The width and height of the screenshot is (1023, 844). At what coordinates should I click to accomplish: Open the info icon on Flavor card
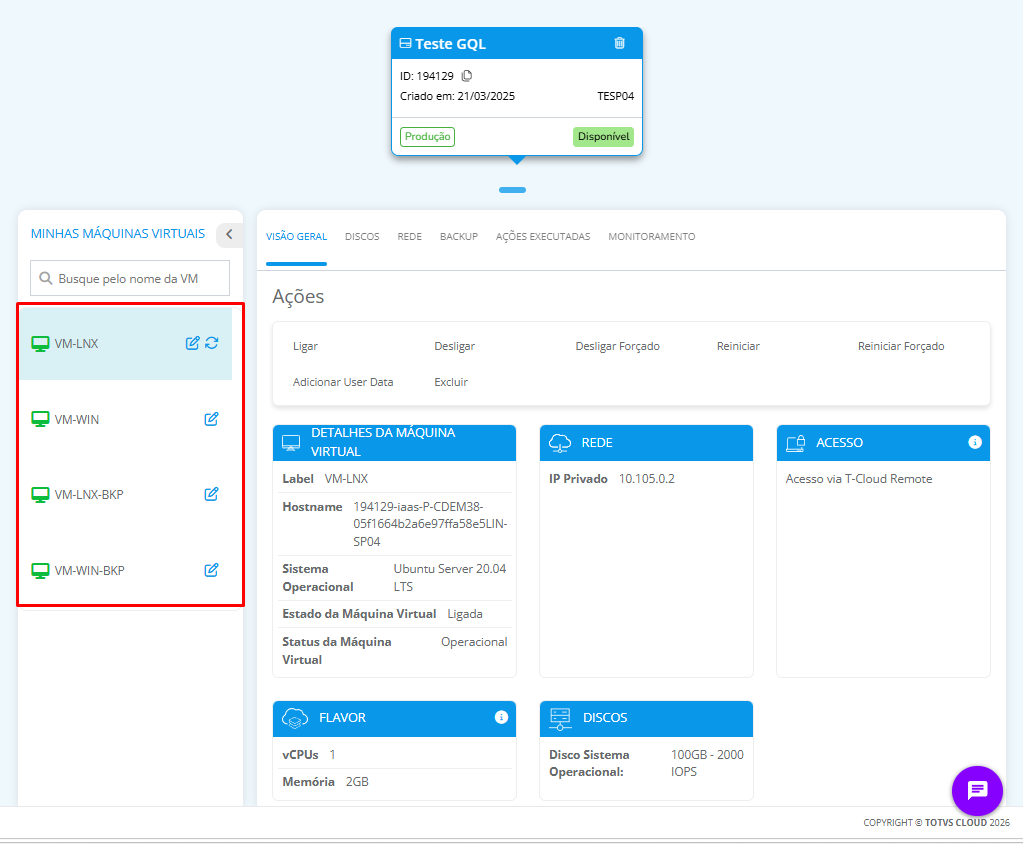click(501, 717)
